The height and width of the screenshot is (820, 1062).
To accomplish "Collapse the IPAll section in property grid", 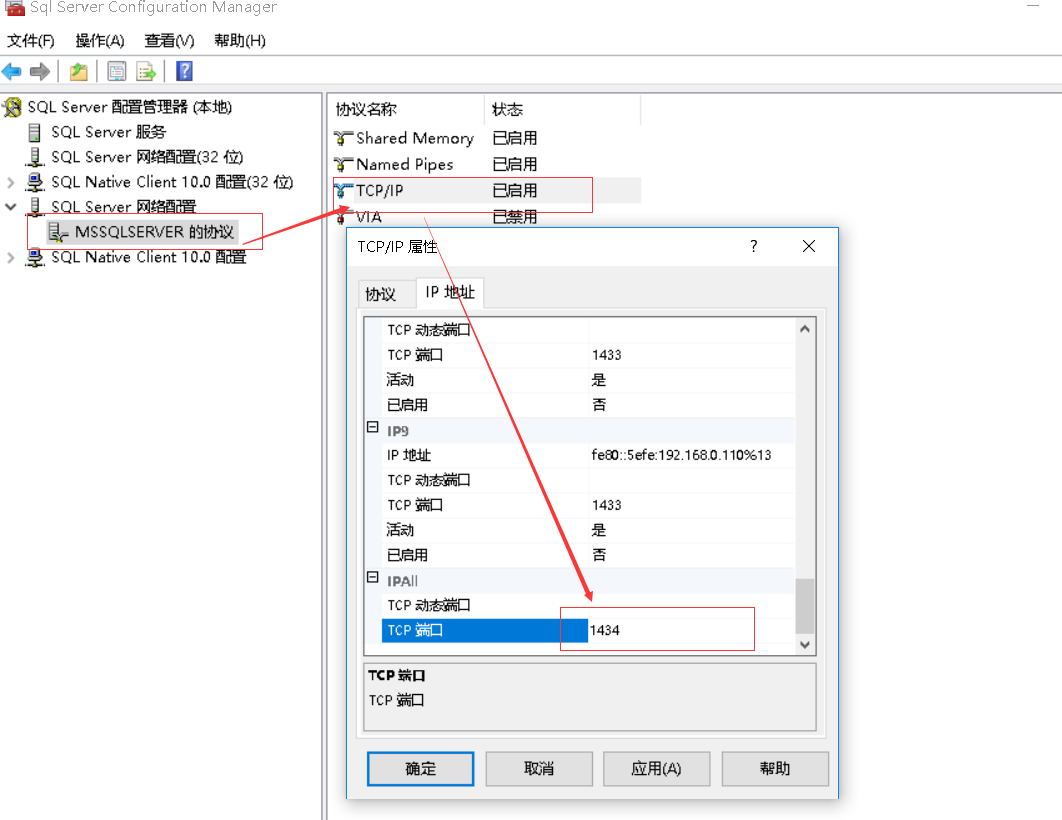I will tap(373, 578).
